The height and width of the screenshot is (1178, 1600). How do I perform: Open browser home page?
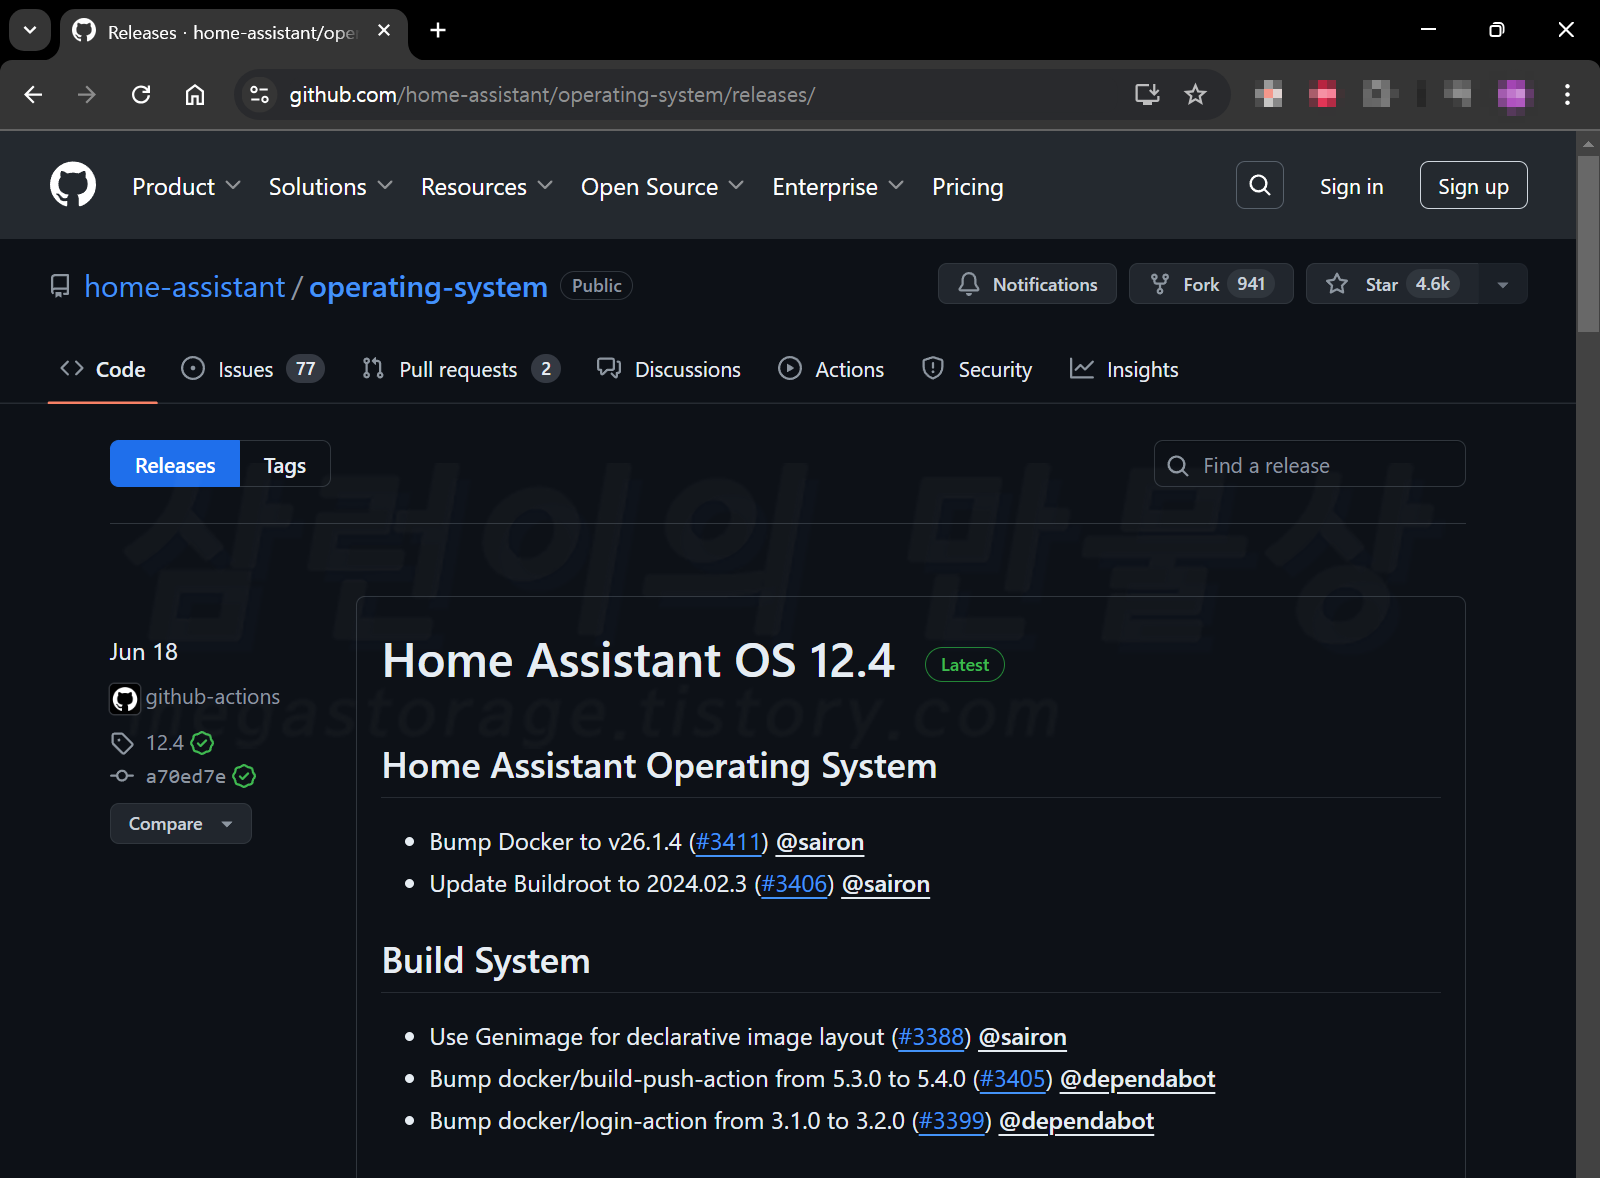(195, 95)
